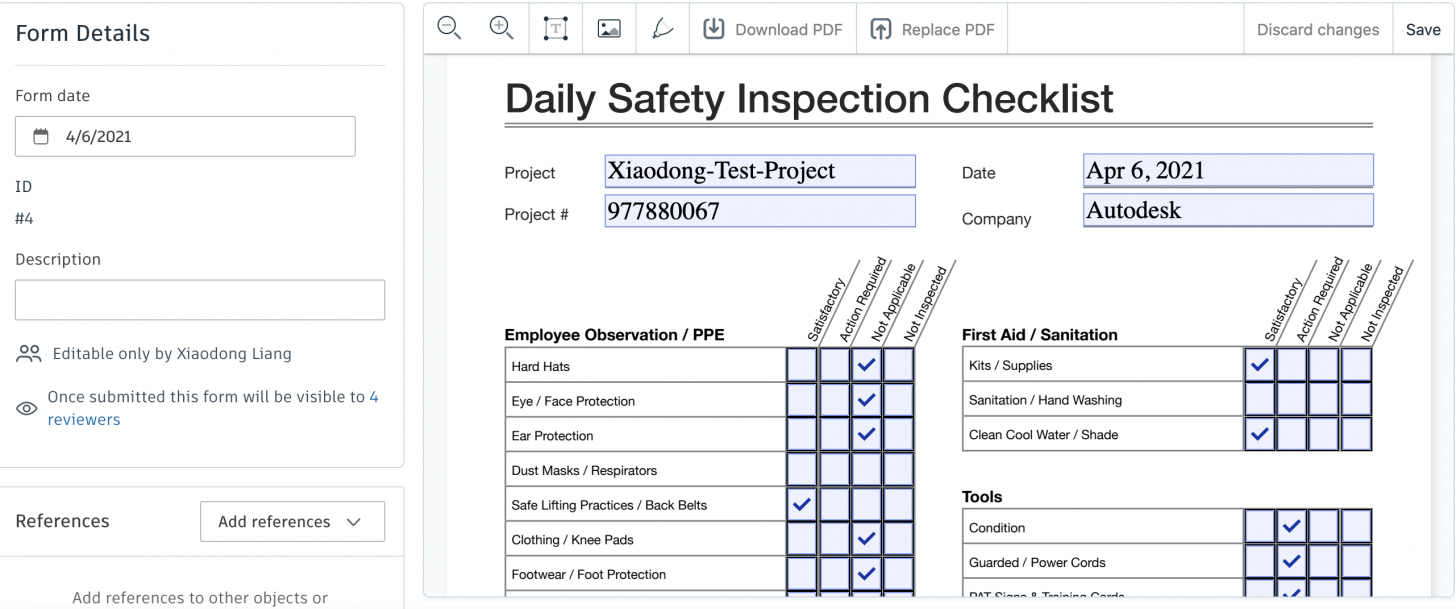Select the signature pen tool icon

pyautogui.click(x=662, y=29)
